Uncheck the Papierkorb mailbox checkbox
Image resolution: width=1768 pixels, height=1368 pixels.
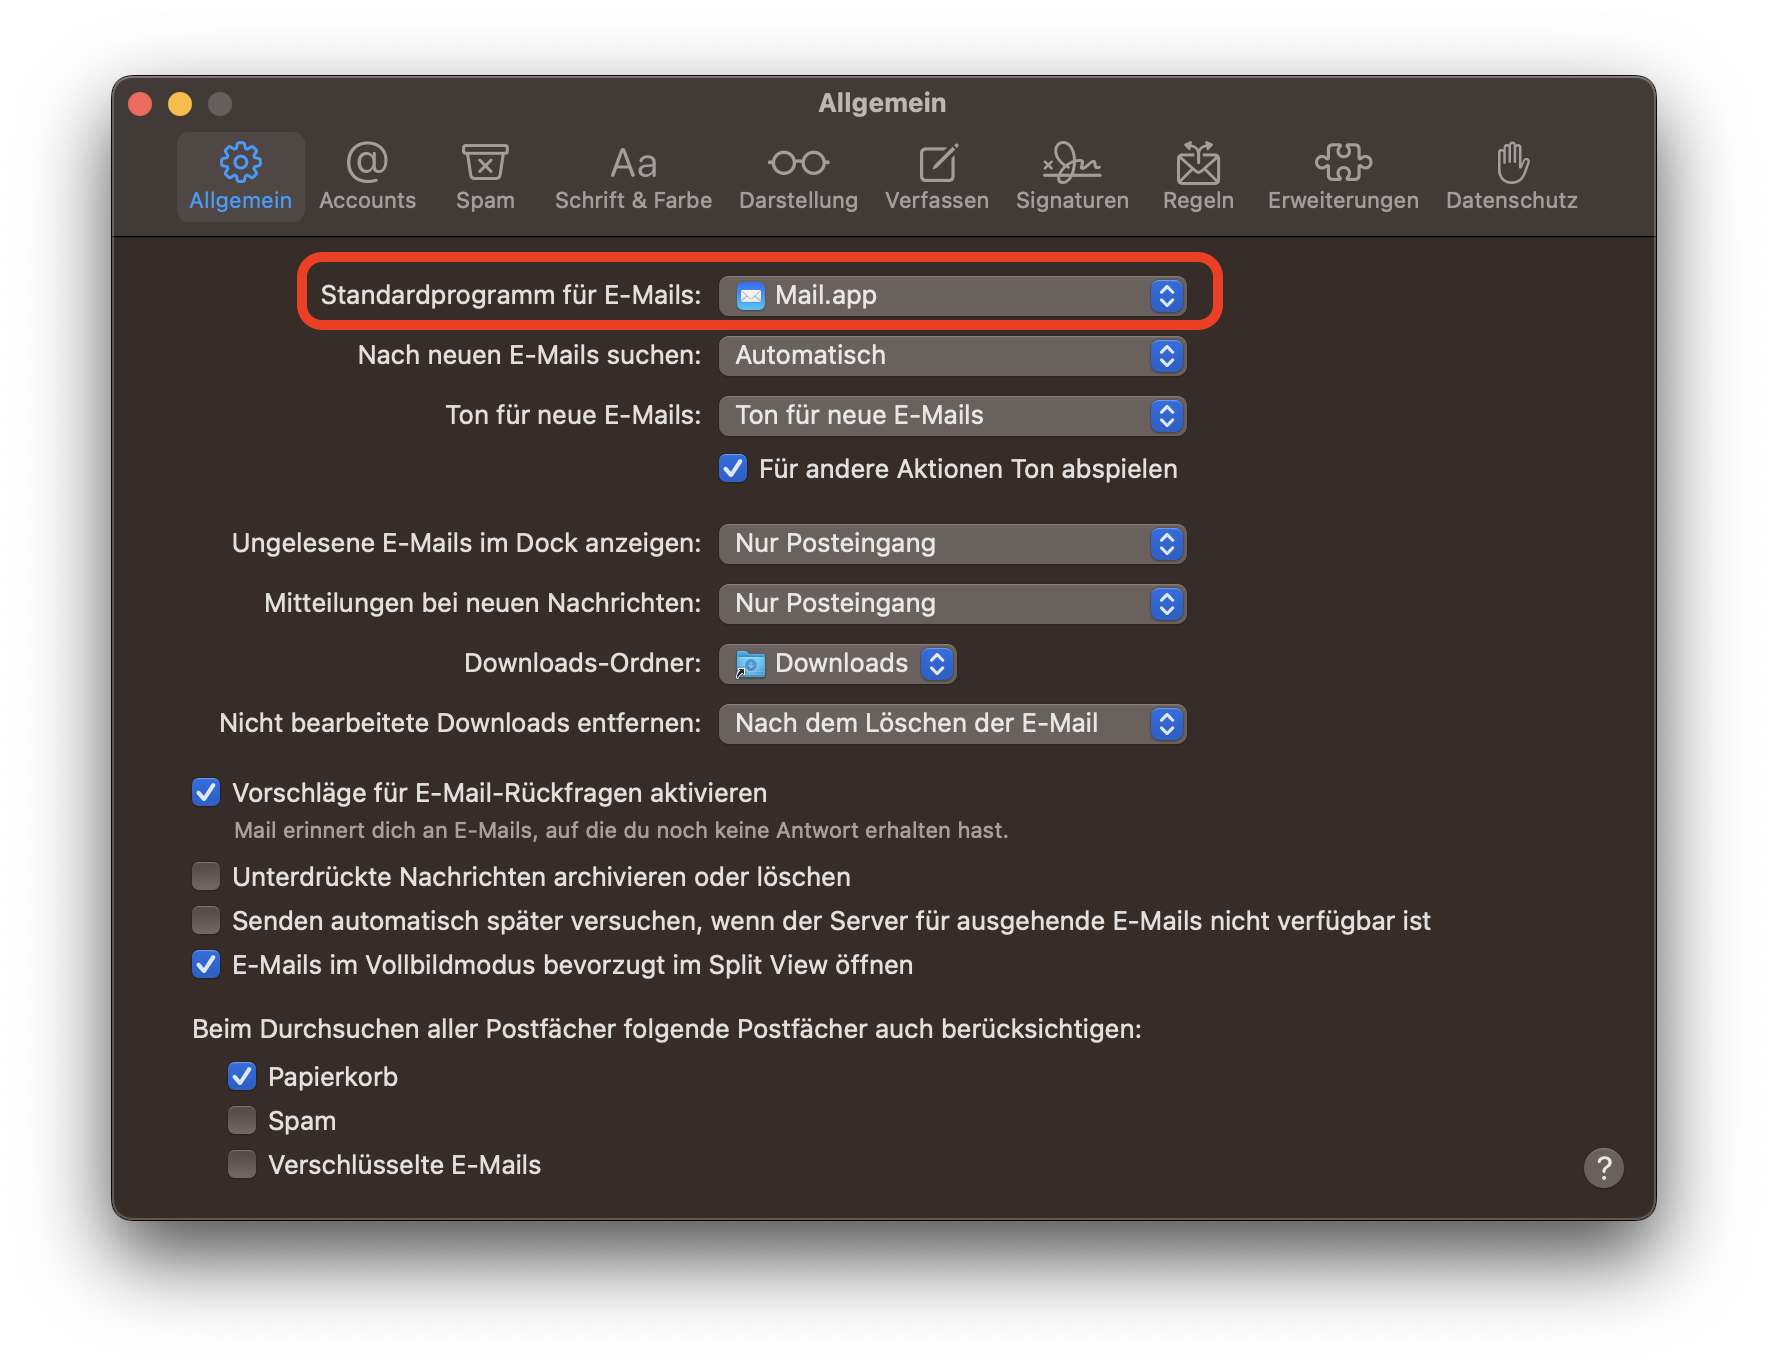pyautogui.click(x=242, y=1077)
